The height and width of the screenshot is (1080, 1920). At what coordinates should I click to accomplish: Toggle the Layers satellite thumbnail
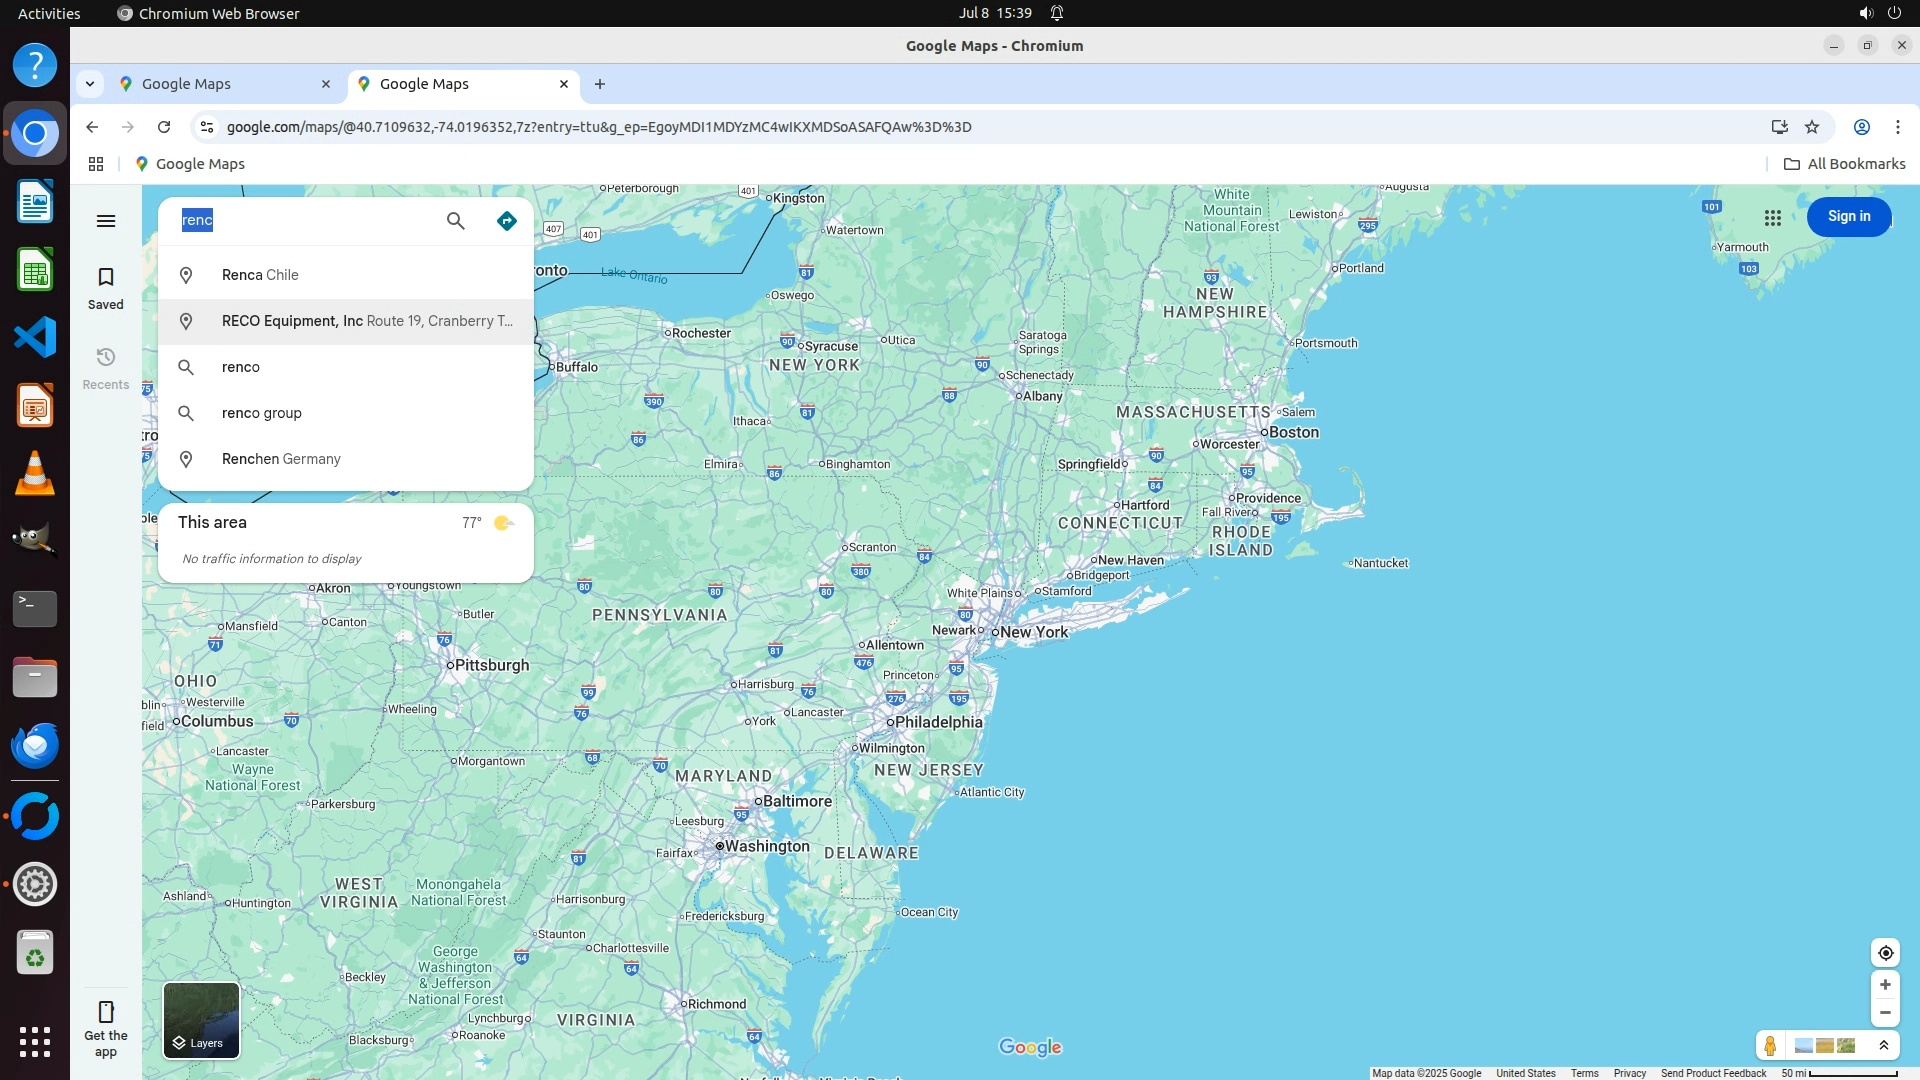pyautogui.click(x=201, y=1020)
